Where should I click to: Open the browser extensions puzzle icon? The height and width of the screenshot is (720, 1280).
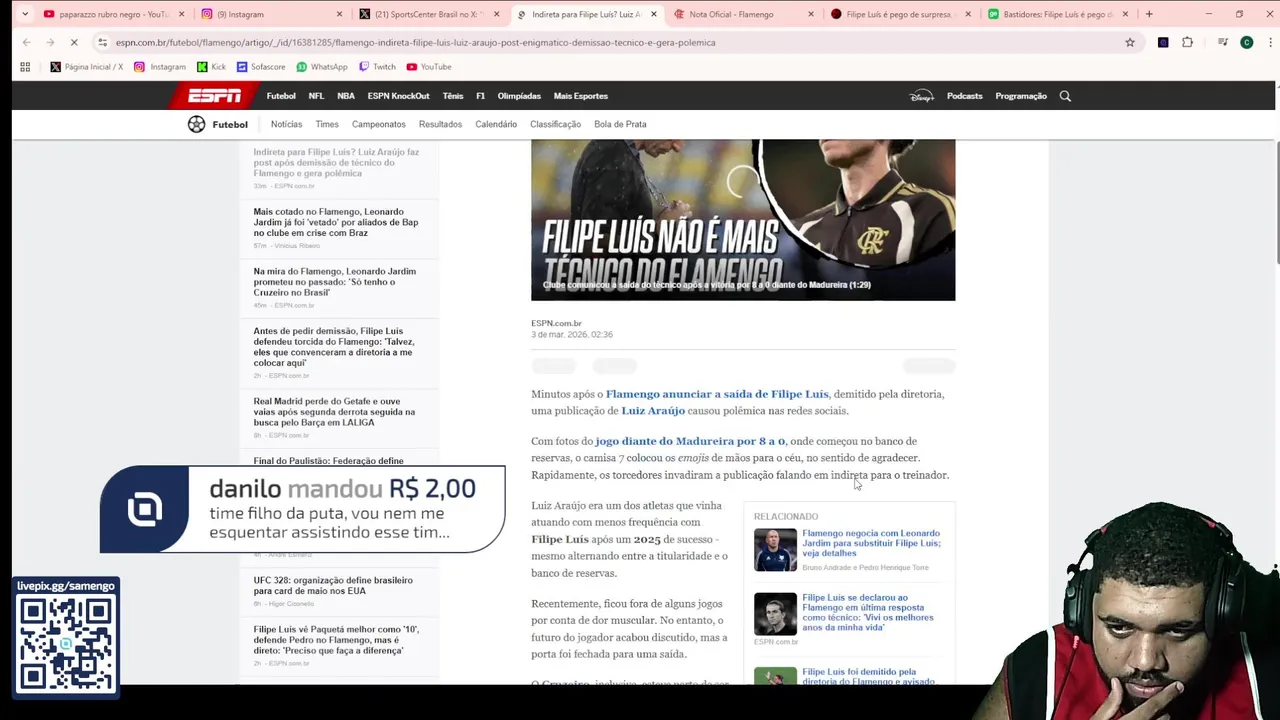pyautogui.click(x=1187, y=42)
